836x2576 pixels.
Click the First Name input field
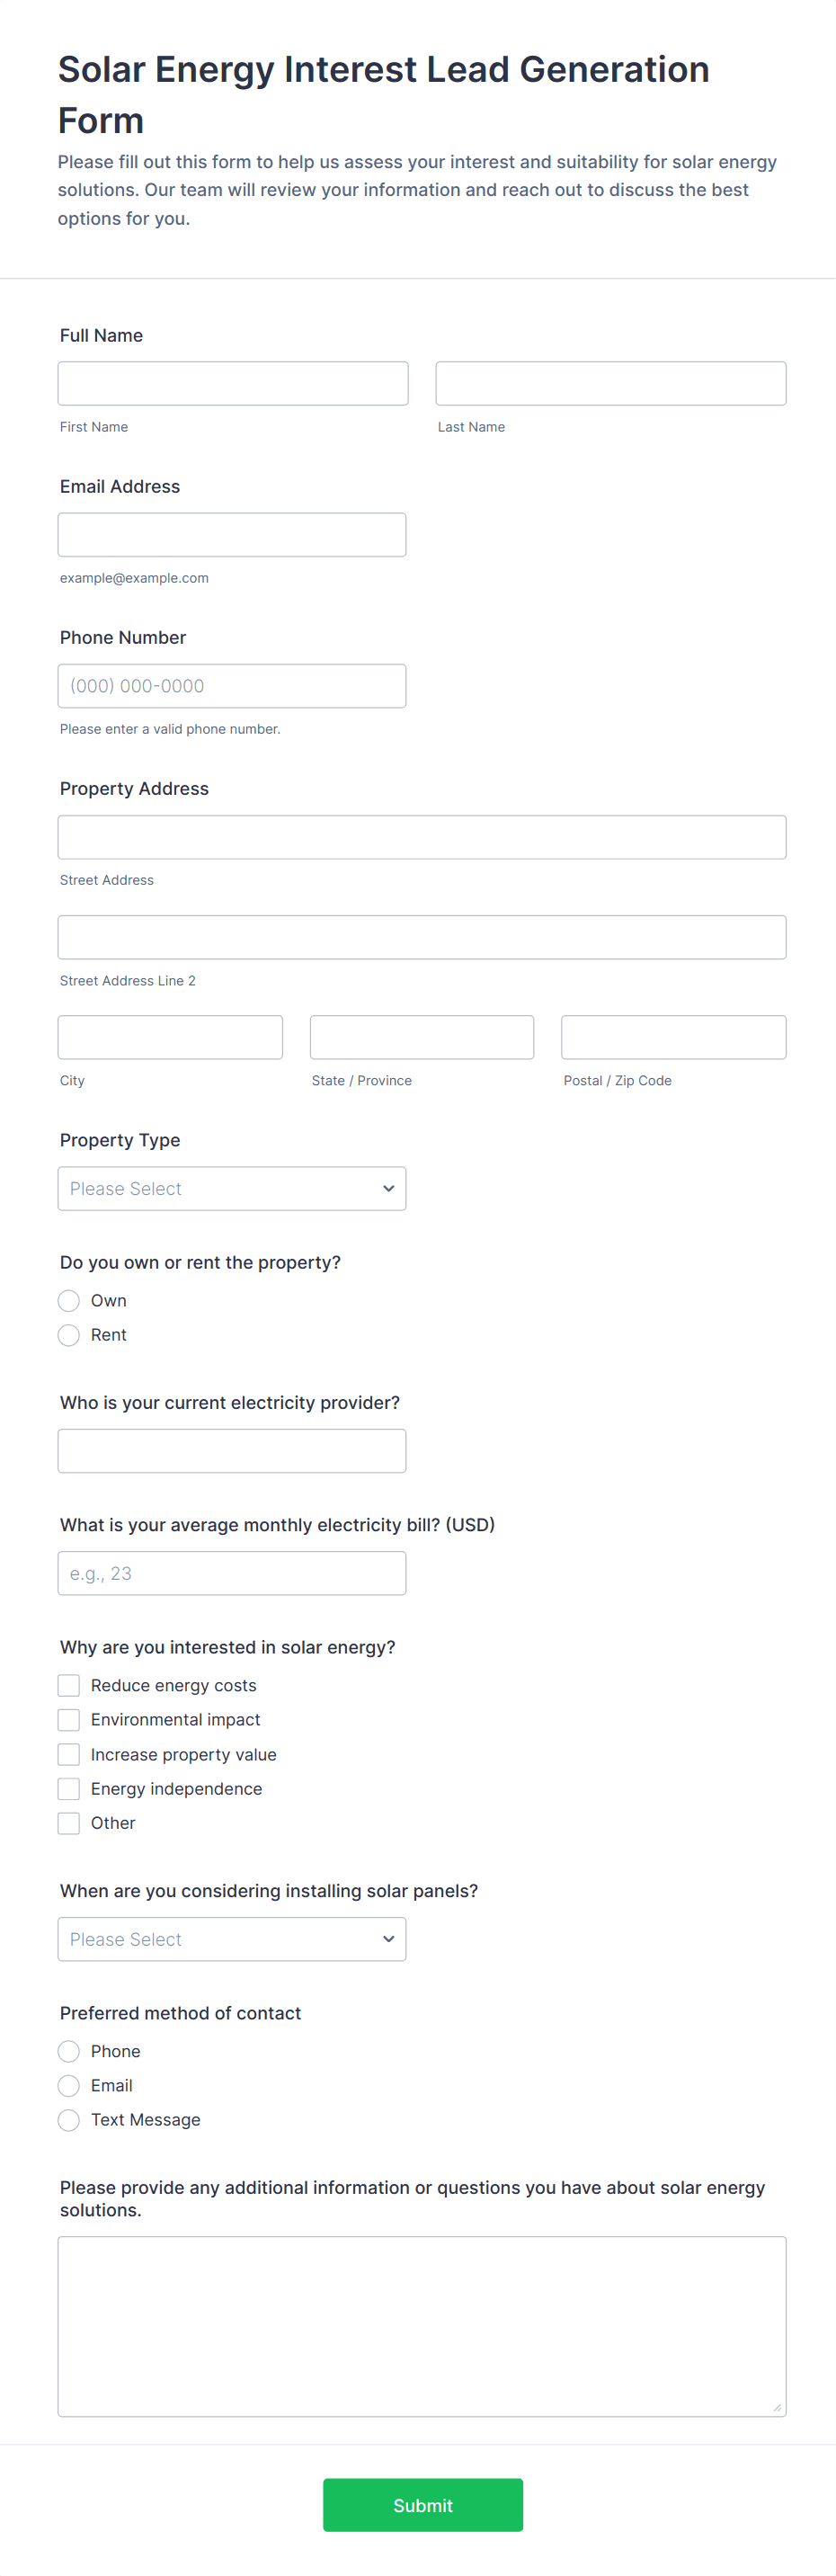pyautogui.click(x=232, y=383)
